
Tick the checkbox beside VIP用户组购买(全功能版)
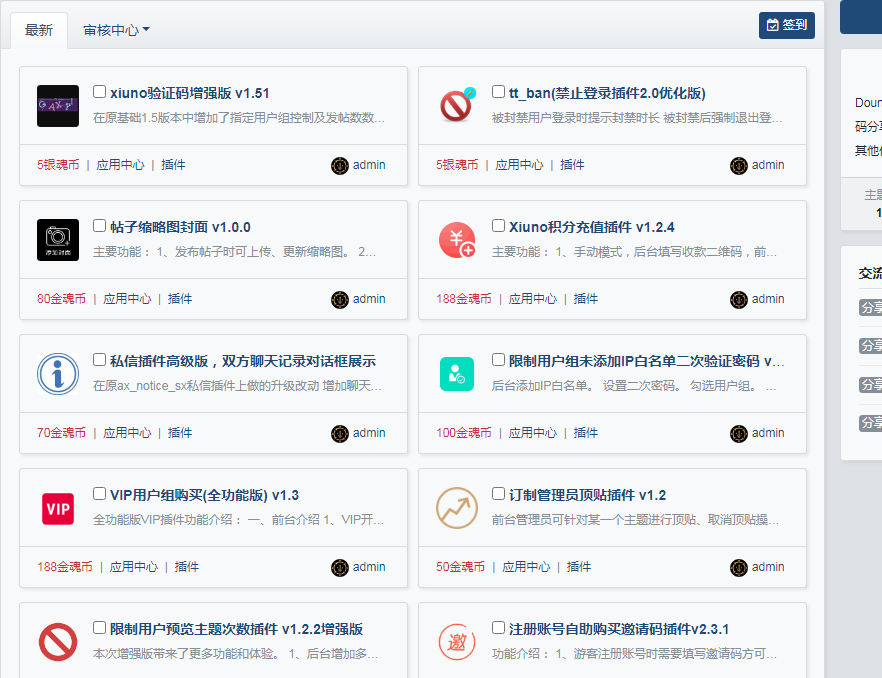(100, 494)
